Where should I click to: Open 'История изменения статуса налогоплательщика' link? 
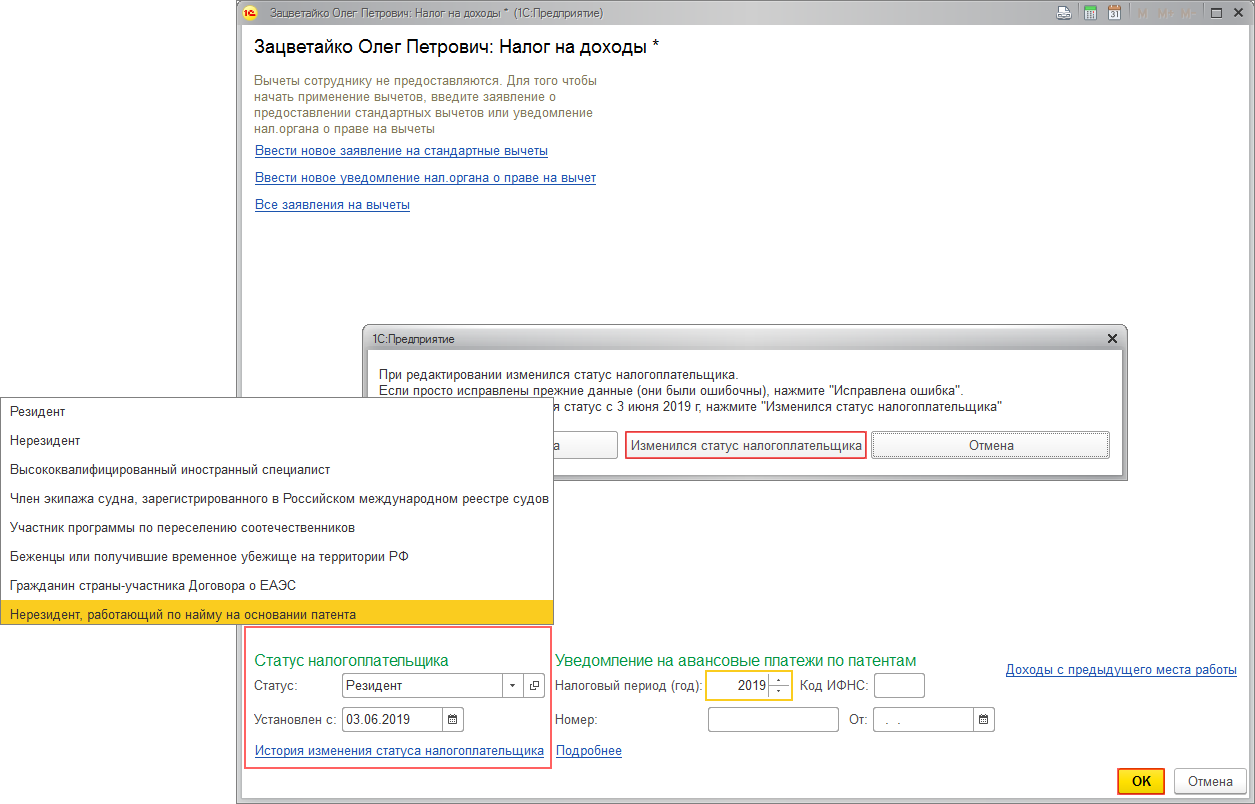[x=399, y=750]
